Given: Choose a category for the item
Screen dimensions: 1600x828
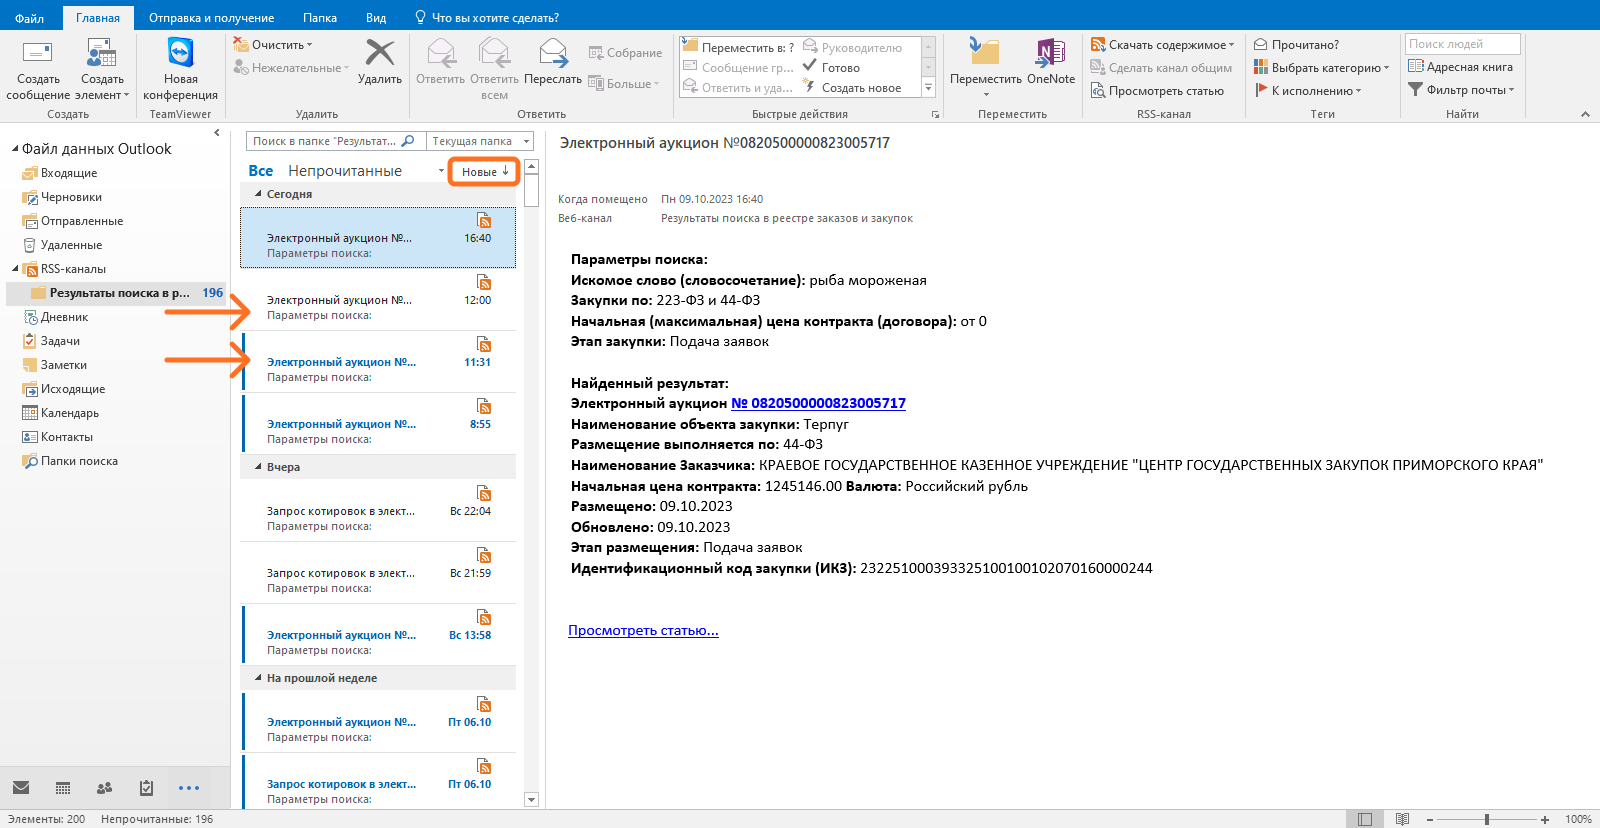Looking at the screenshot, I should (x=1321, y=68).
